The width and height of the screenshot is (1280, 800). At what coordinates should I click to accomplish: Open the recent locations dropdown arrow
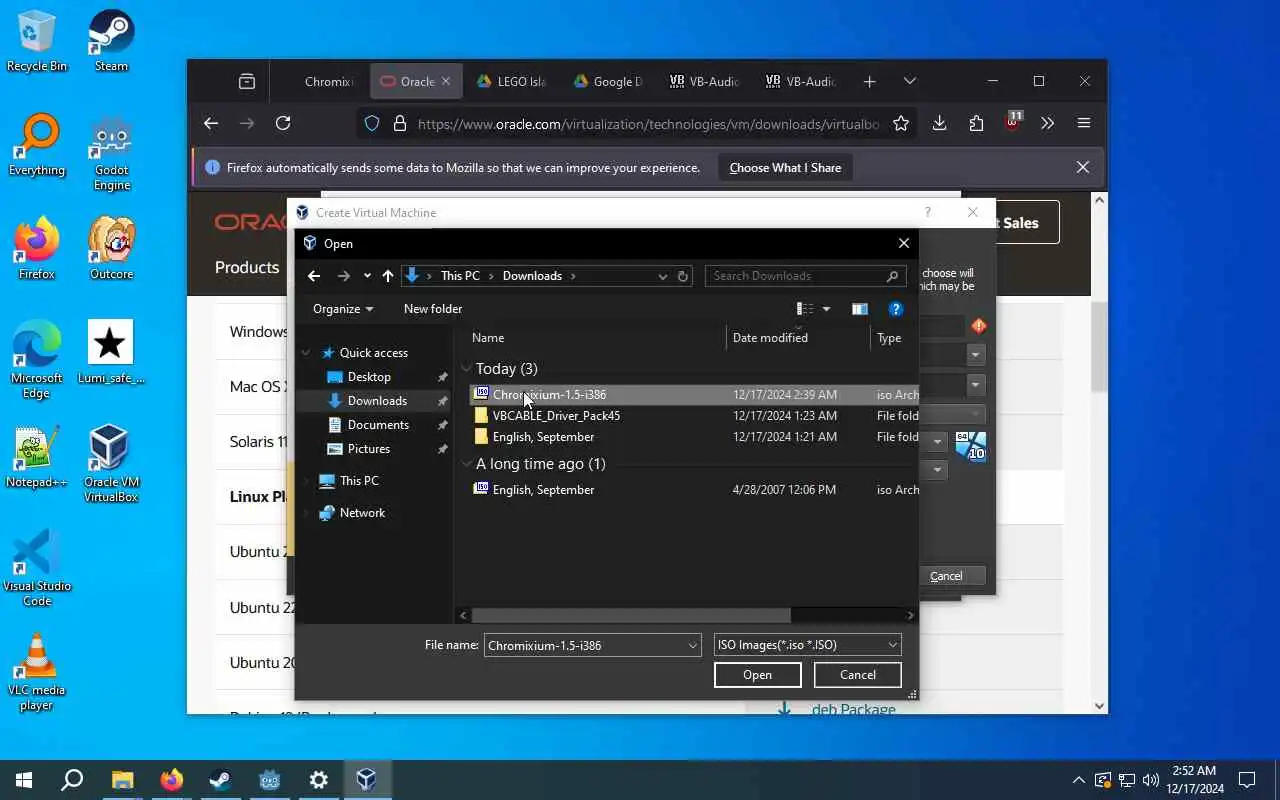click(367, 276)
